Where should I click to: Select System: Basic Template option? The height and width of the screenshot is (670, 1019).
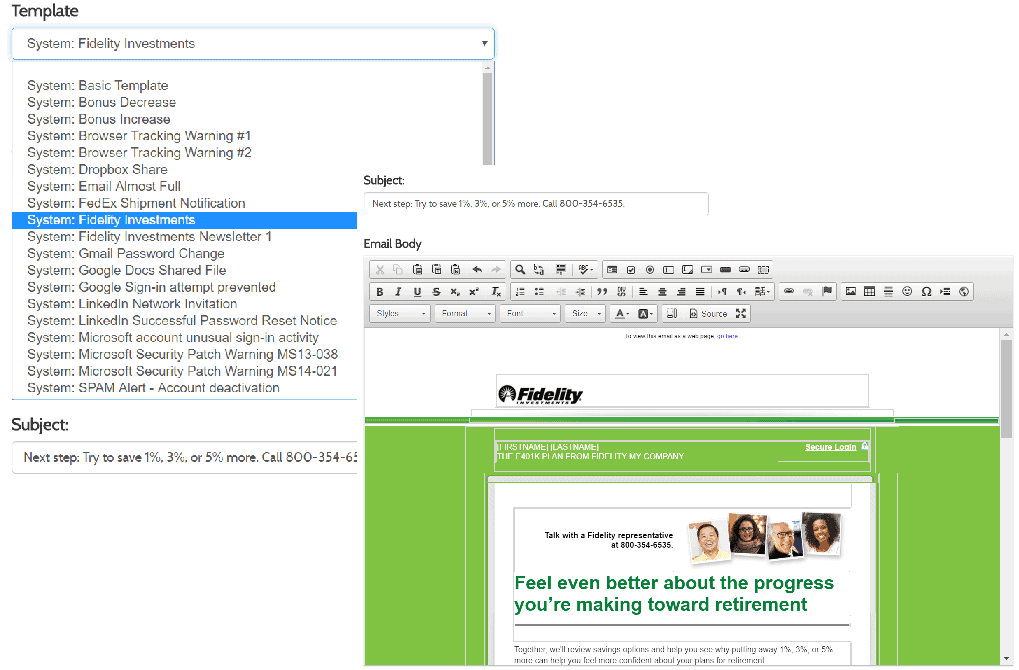[x=97, y=86]
